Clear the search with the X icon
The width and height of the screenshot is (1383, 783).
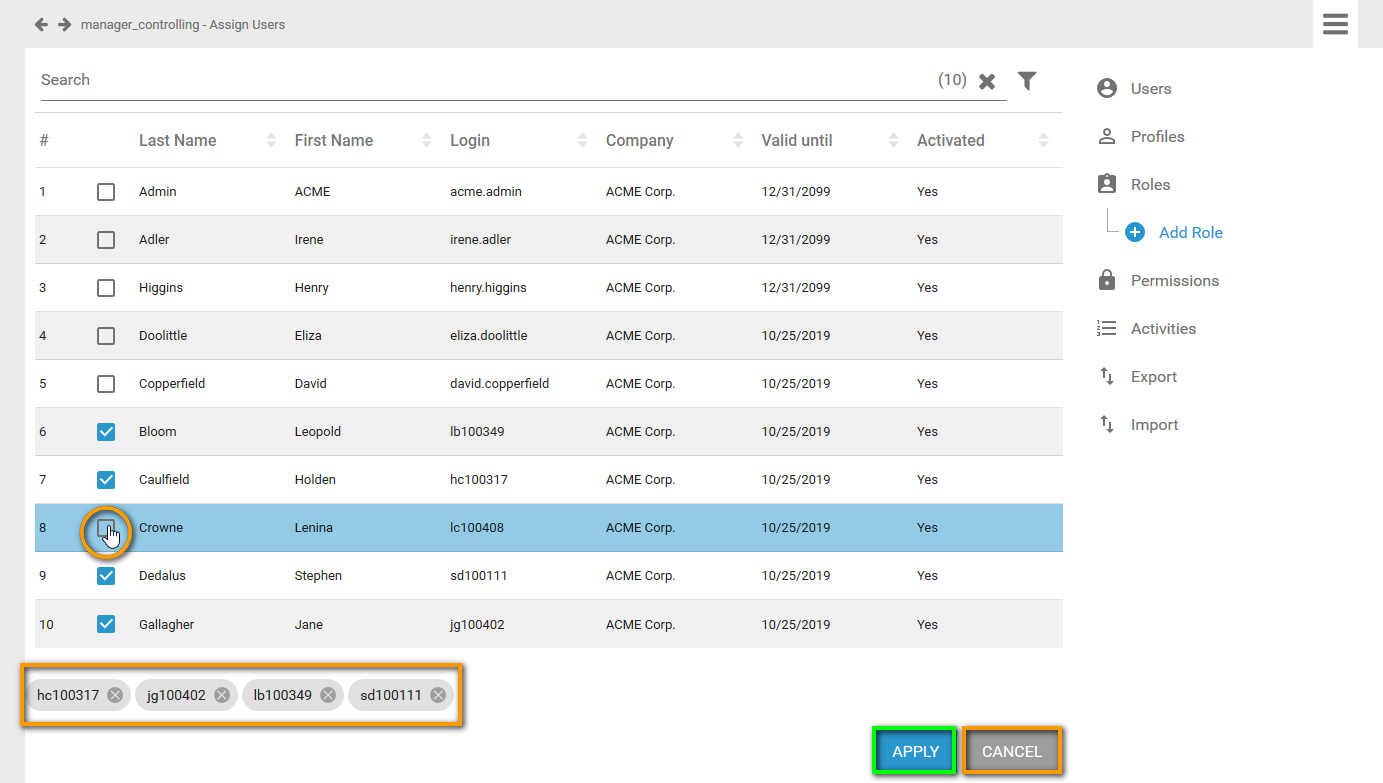pyautogui.click(x=987, y=82)
